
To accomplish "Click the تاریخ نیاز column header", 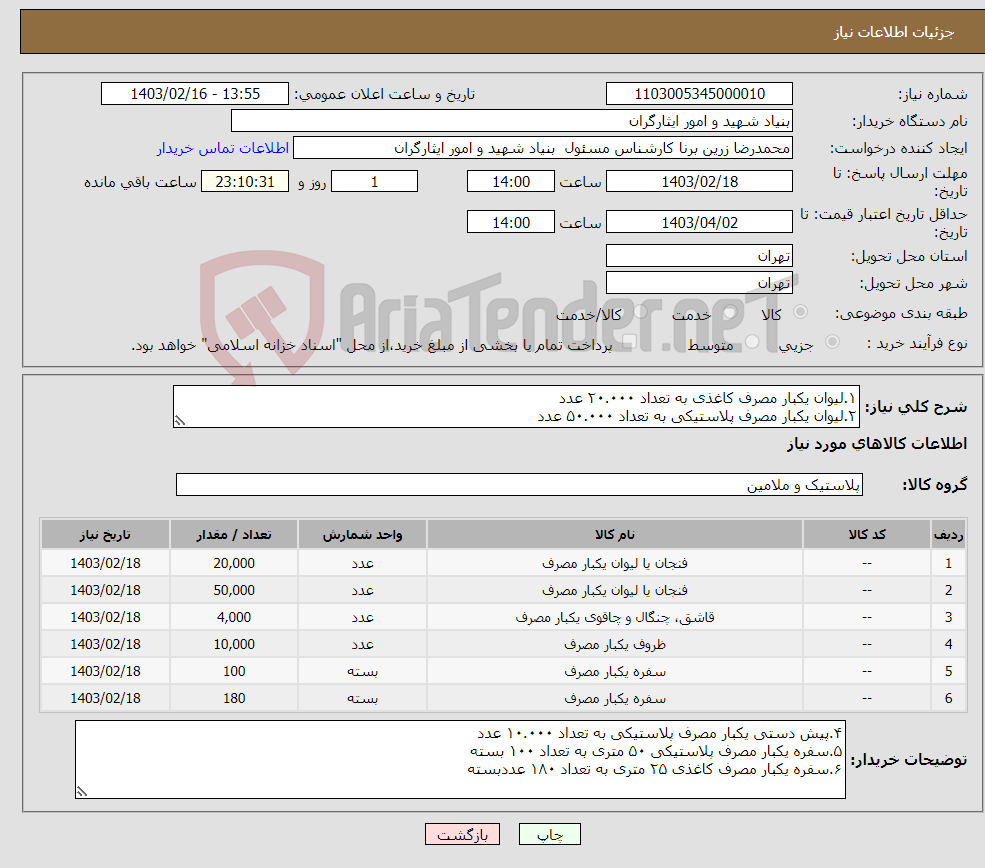I will click(x=105, y=534).
